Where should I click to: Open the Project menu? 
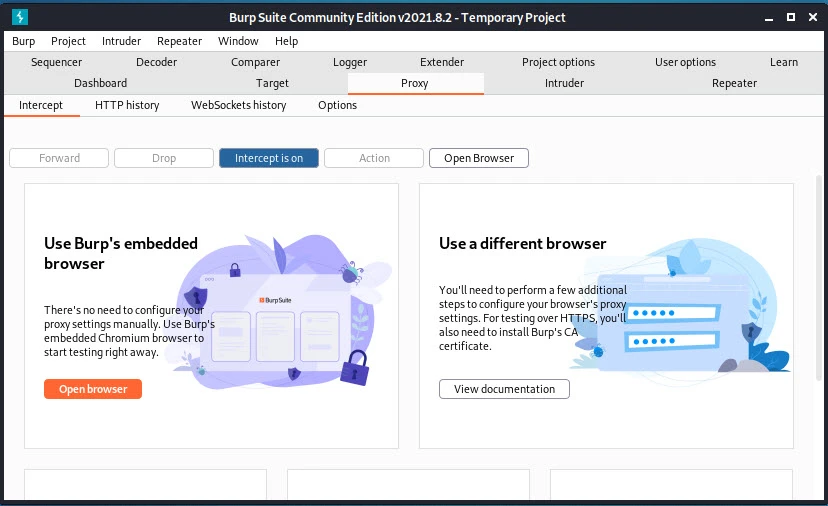68,41
